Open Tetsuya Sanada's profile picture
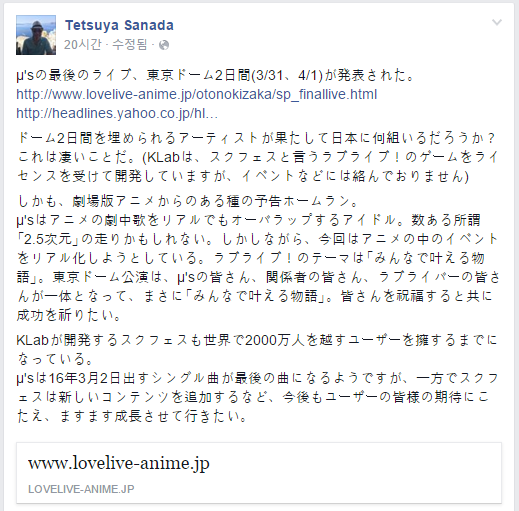Viewport: 519px width, 511px height. (36, 35)
